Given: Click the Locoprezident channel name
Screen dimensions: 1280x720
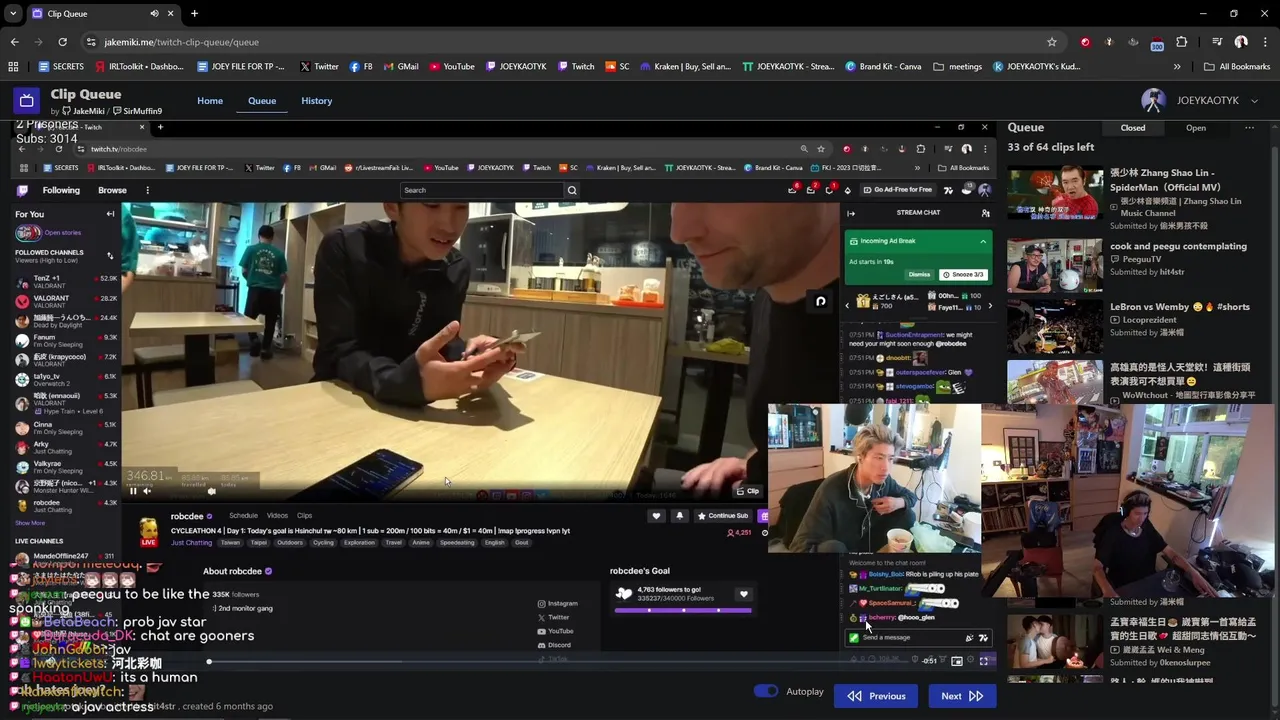Looking at the screenshot, I should 1149,320.
